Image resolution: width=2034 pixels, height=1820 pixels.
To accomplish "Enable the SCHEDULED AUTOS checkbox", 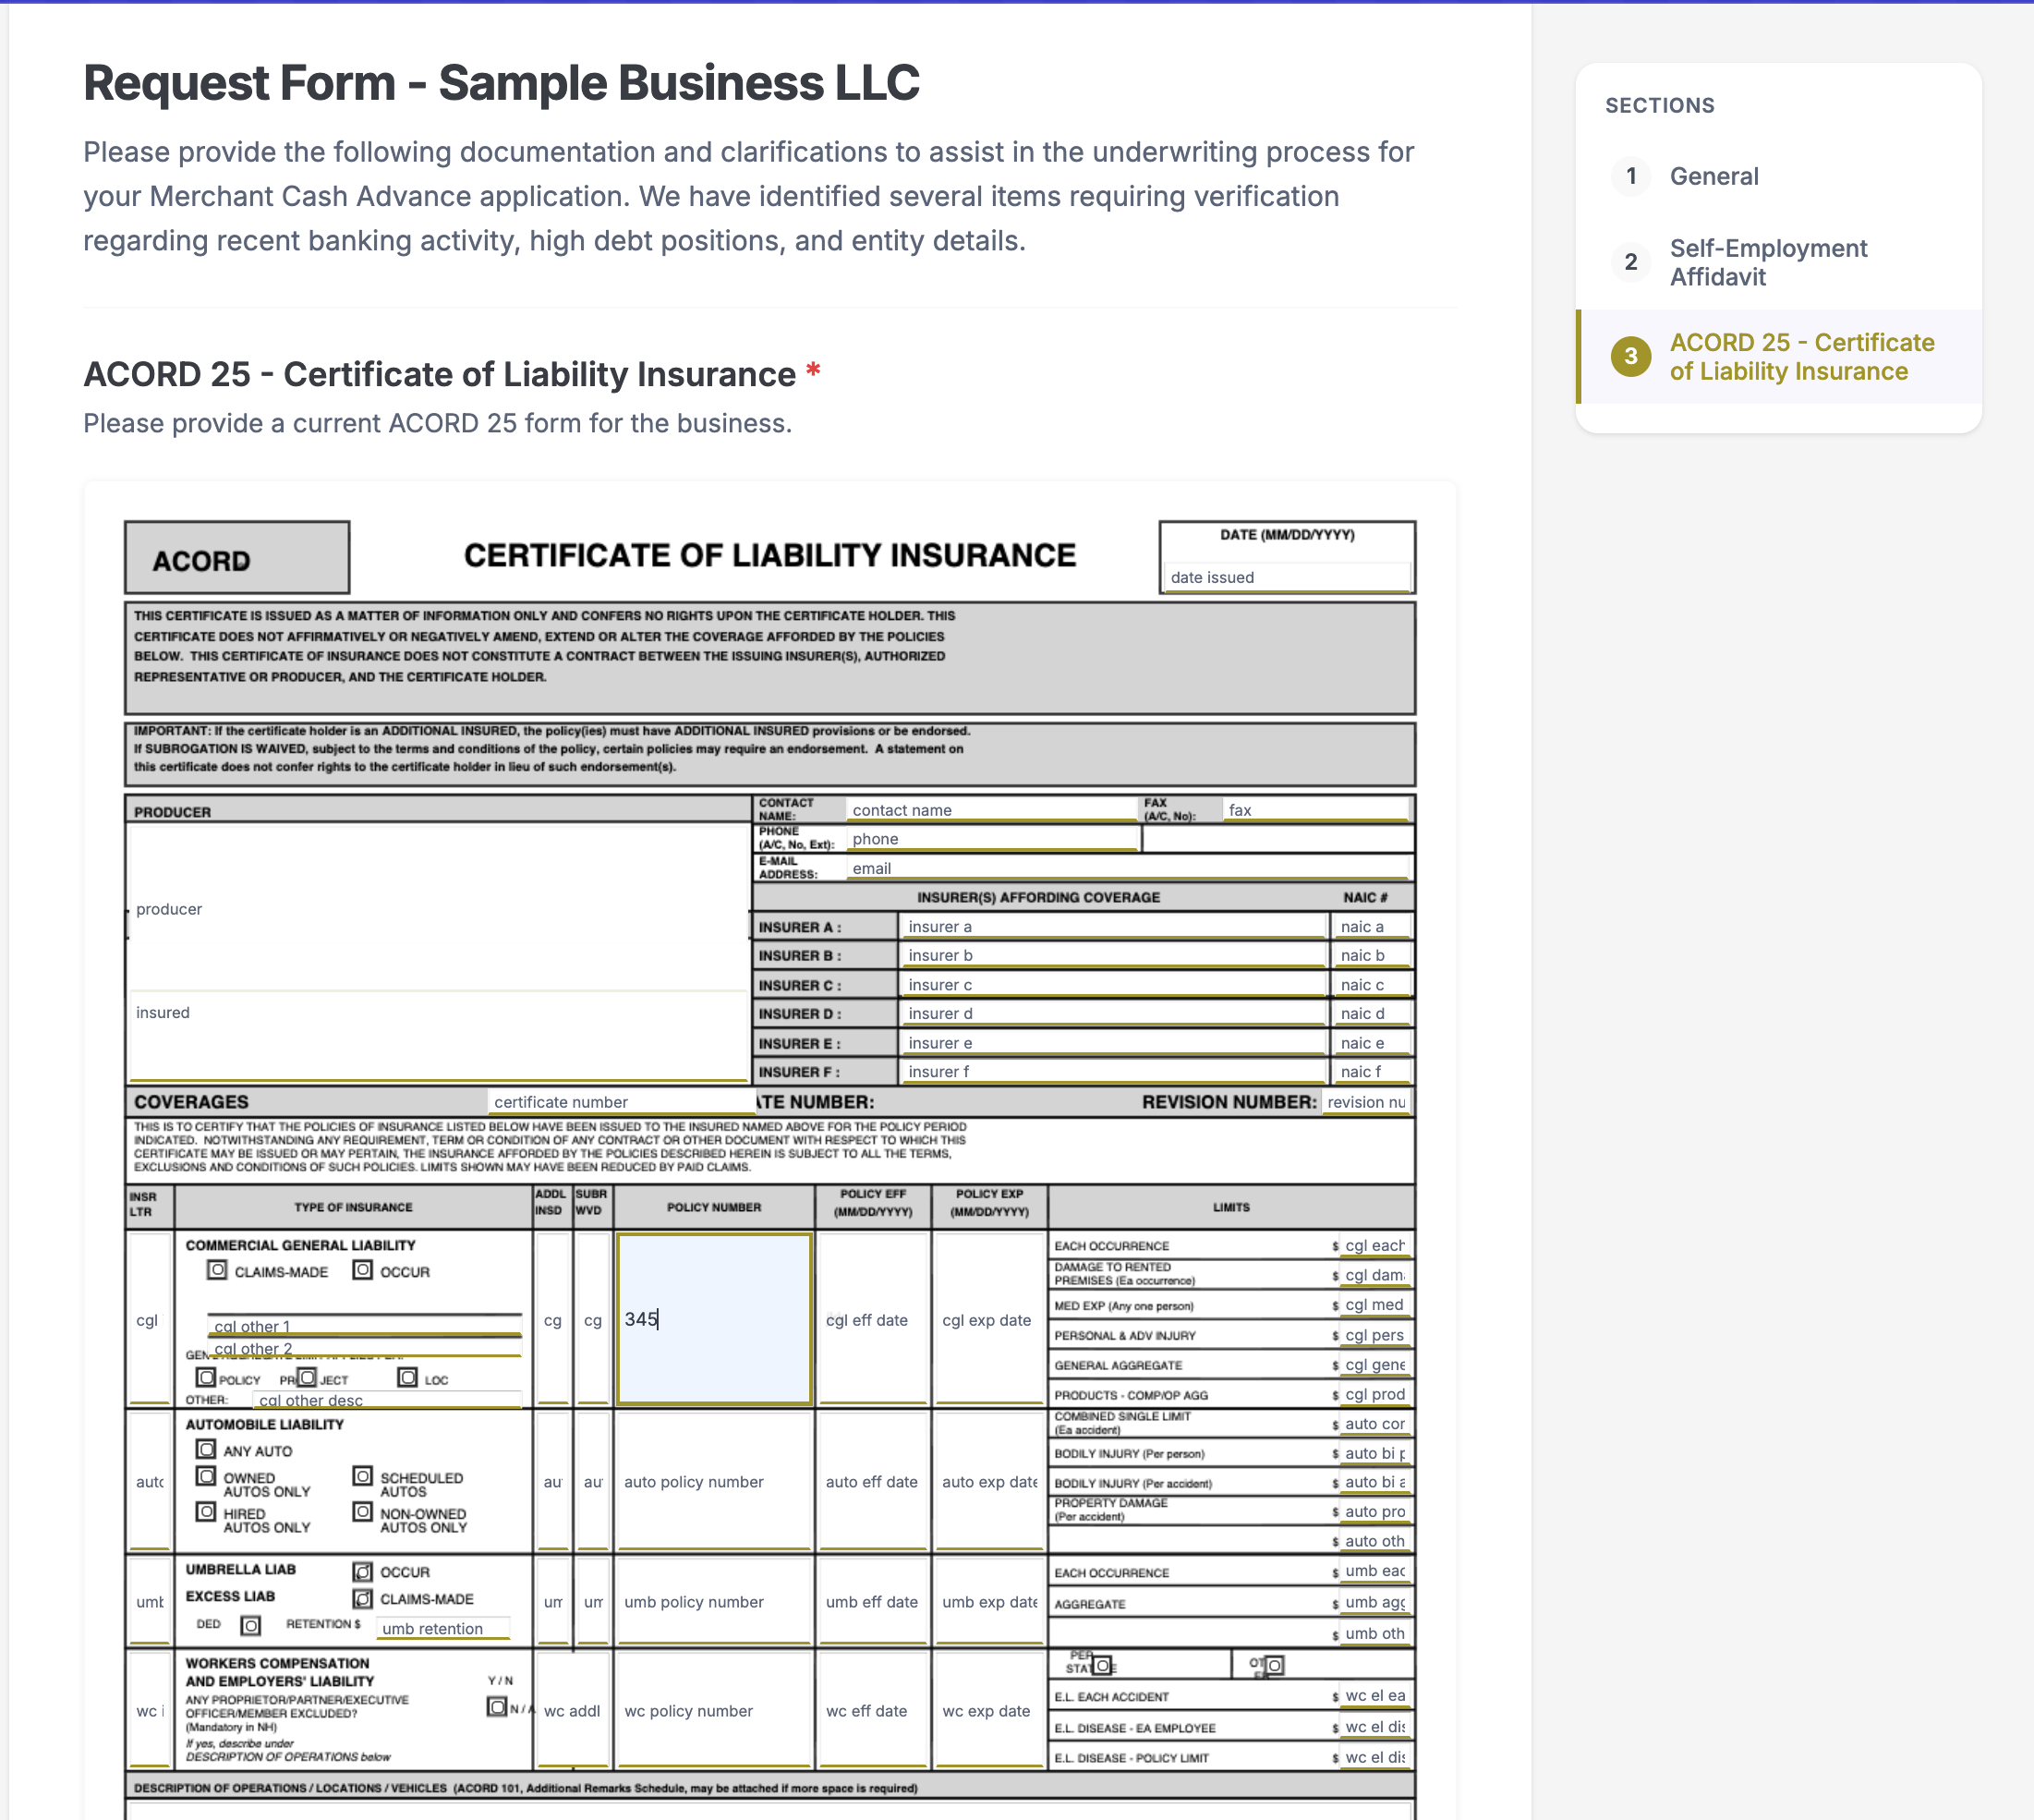I will point(363,1476).
